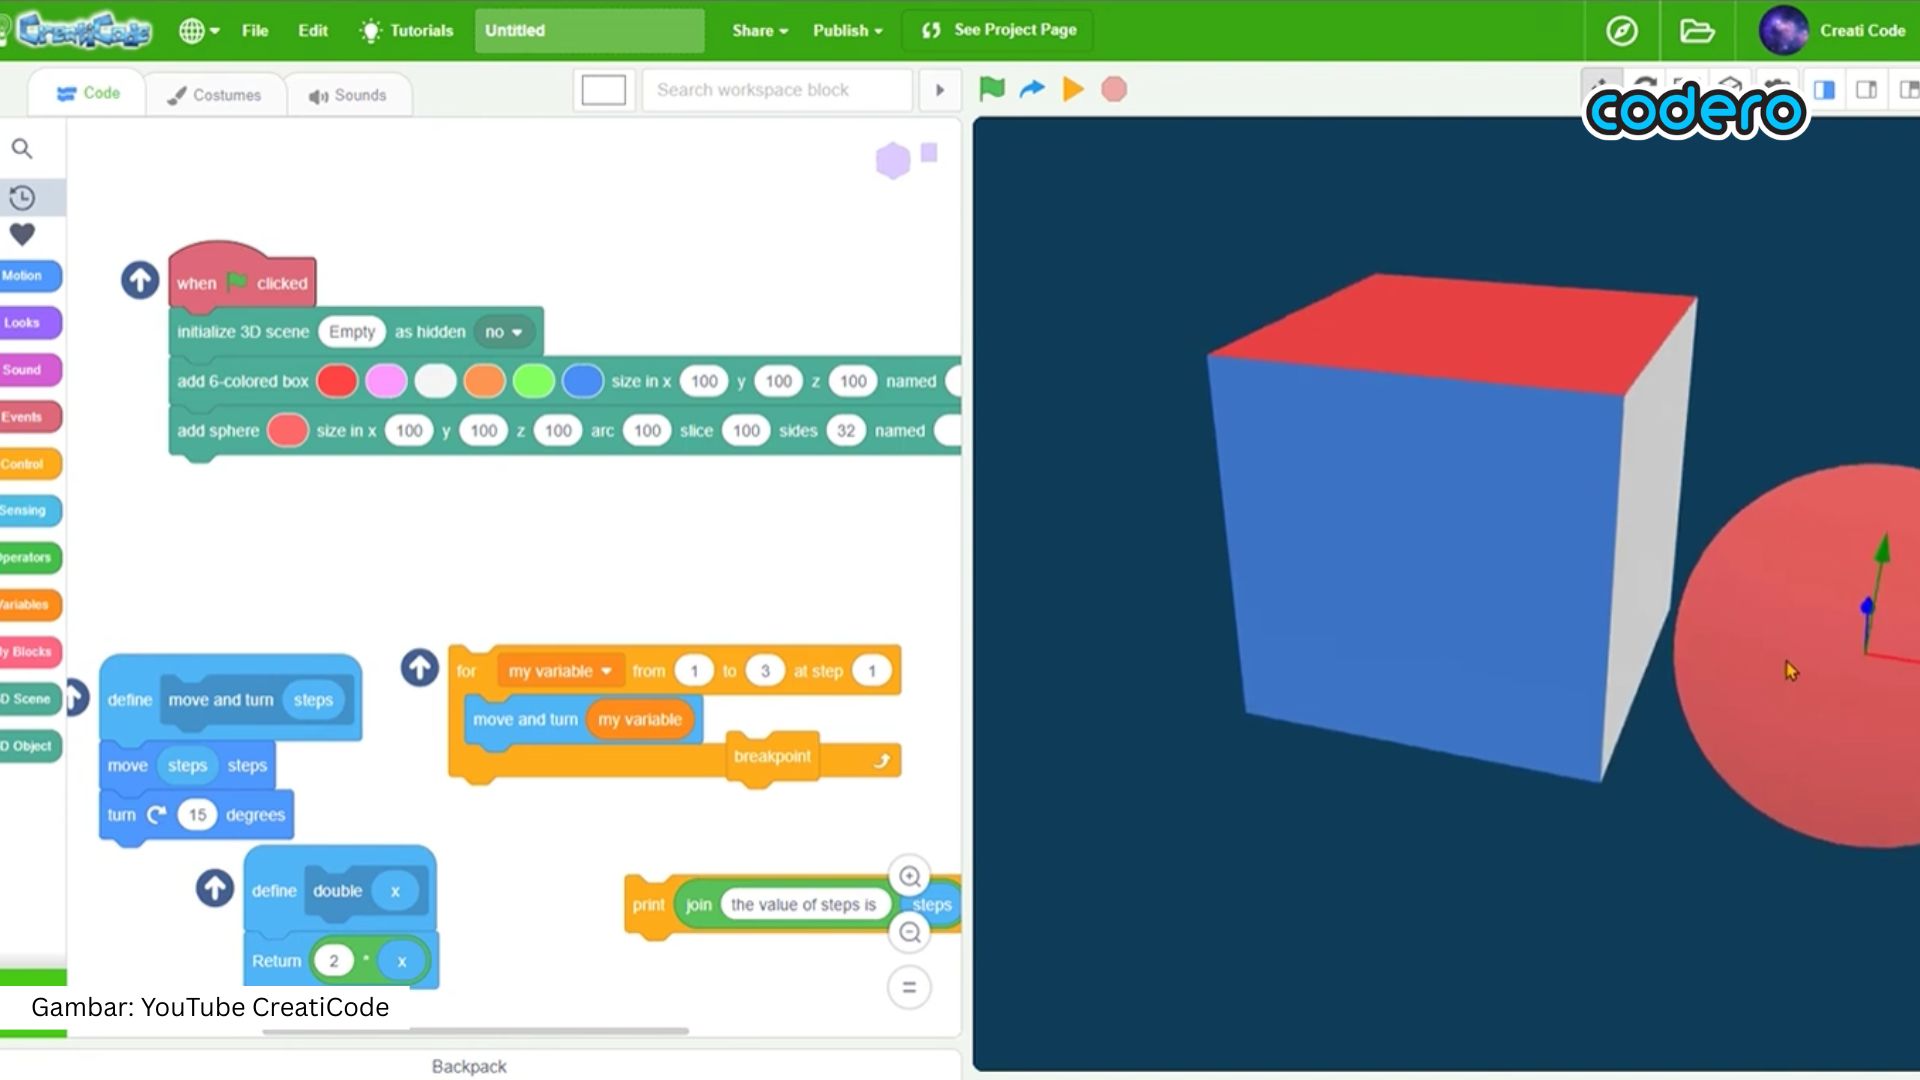
Task: Select the Sound block category
Action: coord(28,370)
